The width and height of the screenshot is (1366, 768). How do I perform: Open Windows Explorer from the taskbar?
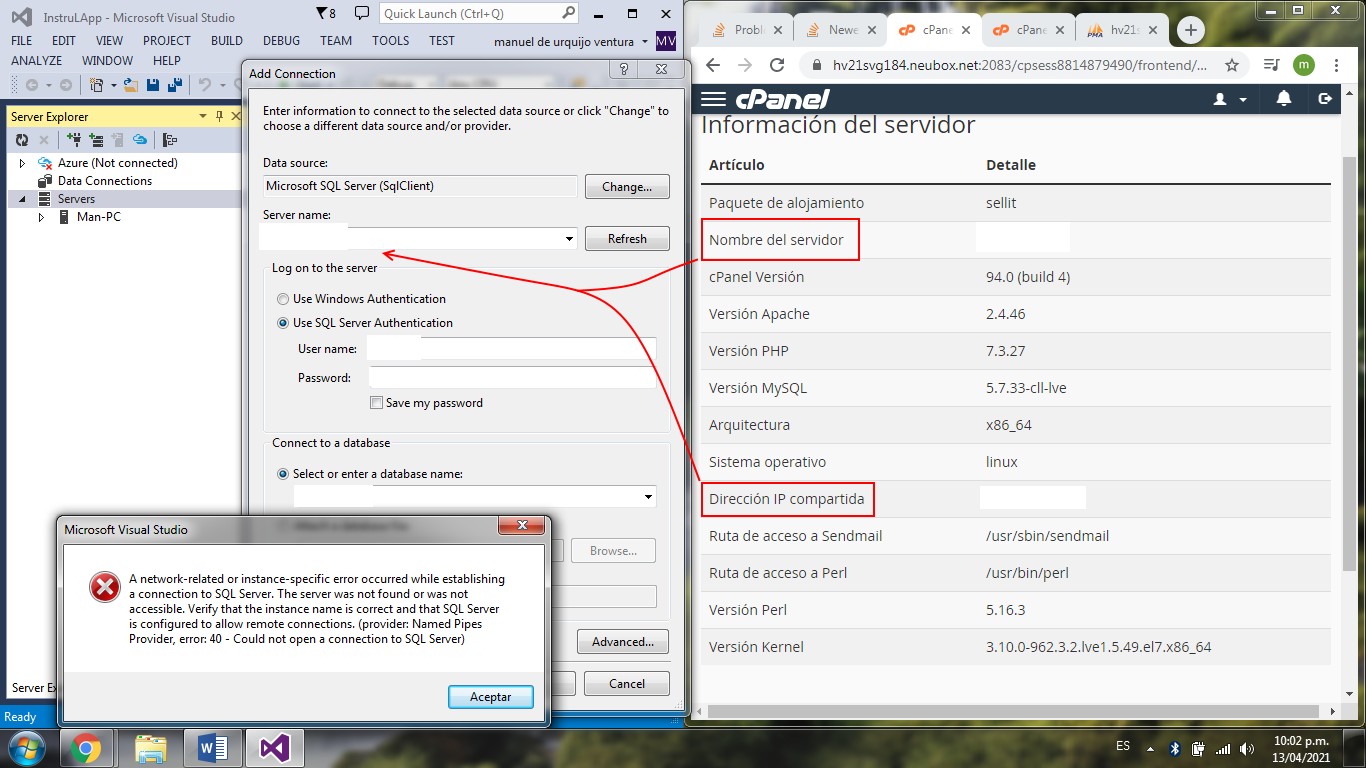point(150,748)
